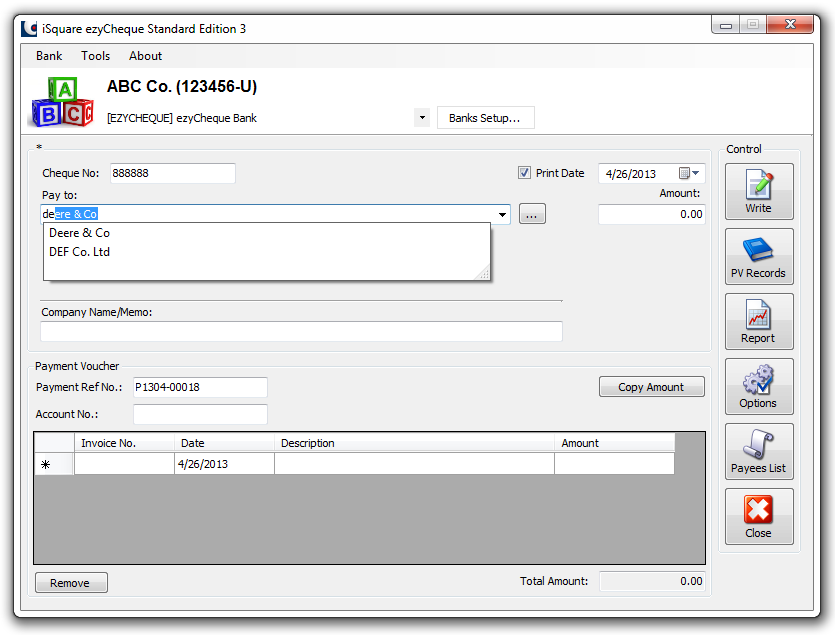835x635 pixels.
Task: Click the Write cheque icon
Action: (x=759, y=192)
